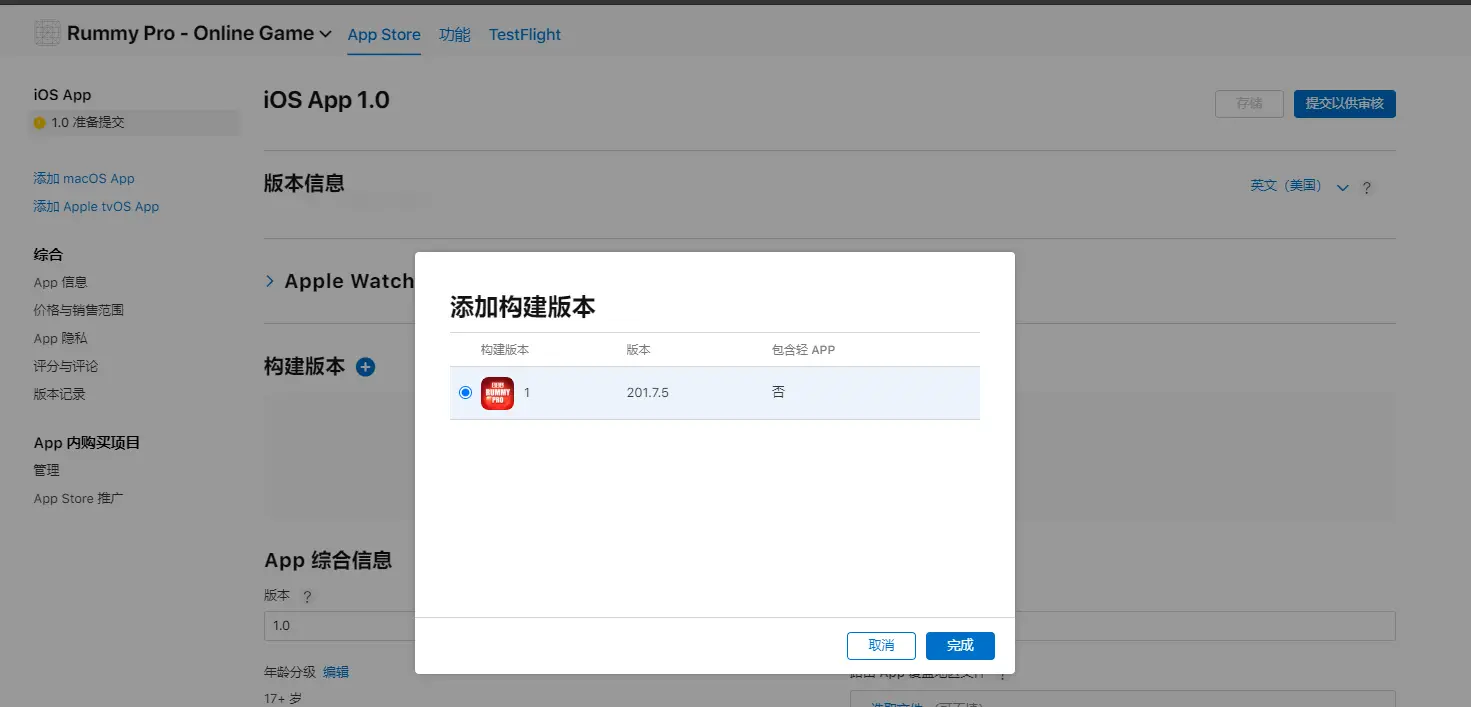
Task: Click the 构建版本 column header
Action: [x=505, y=350]
